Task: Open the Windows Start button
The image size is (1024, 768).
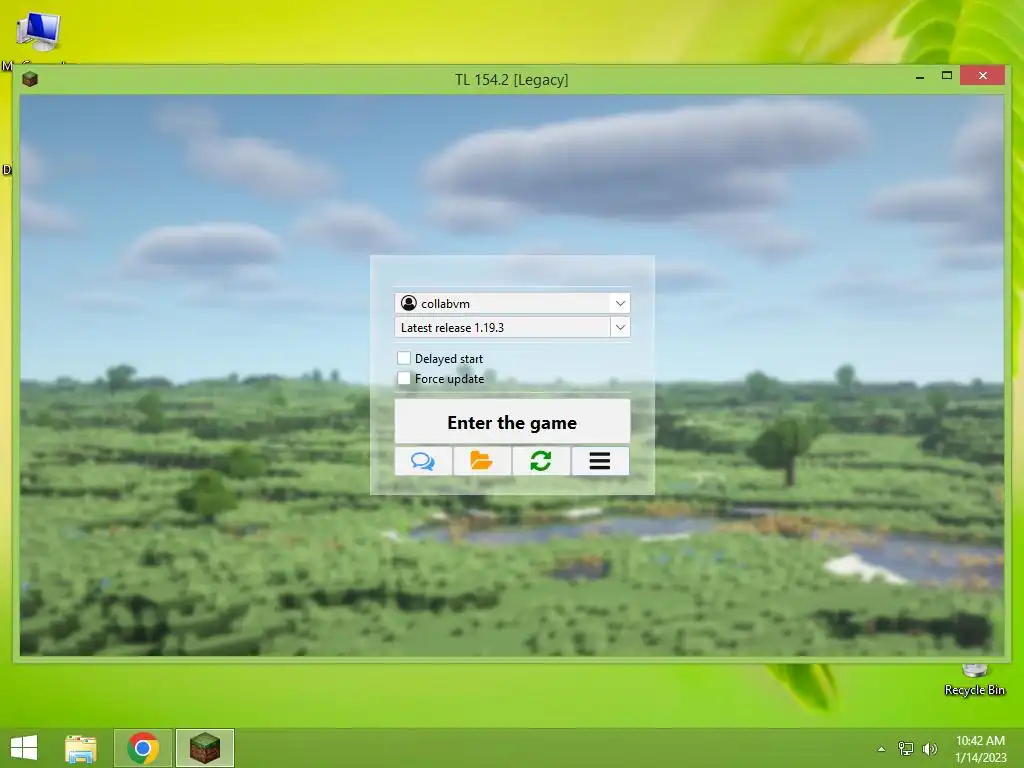Action: click(x=24, y=748)
